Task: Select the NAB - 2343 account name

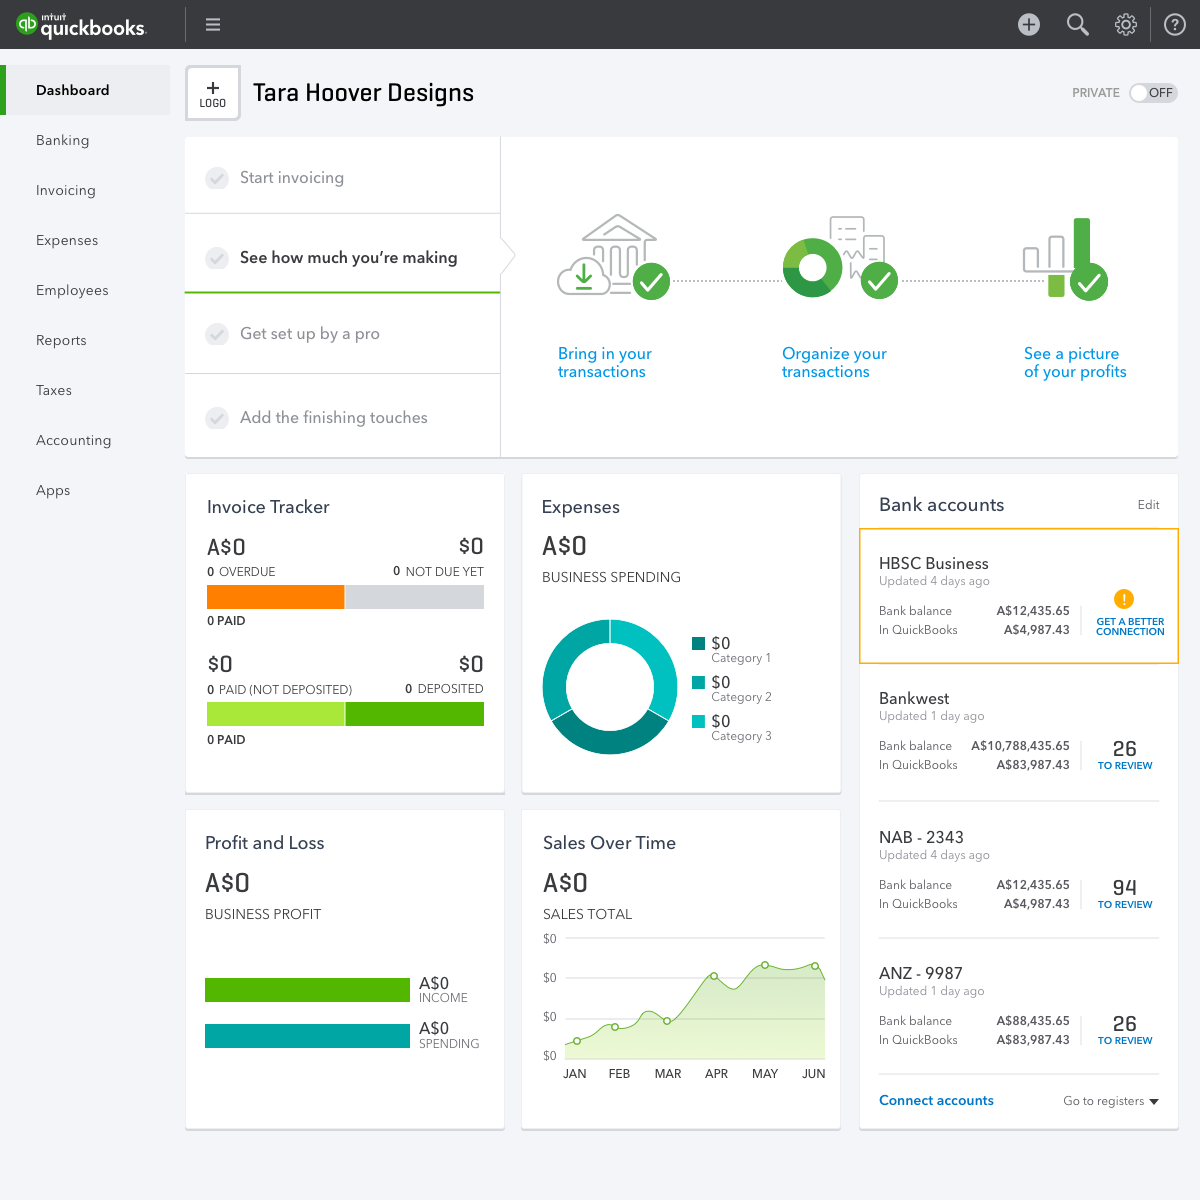Action: (x=921, y=837)
